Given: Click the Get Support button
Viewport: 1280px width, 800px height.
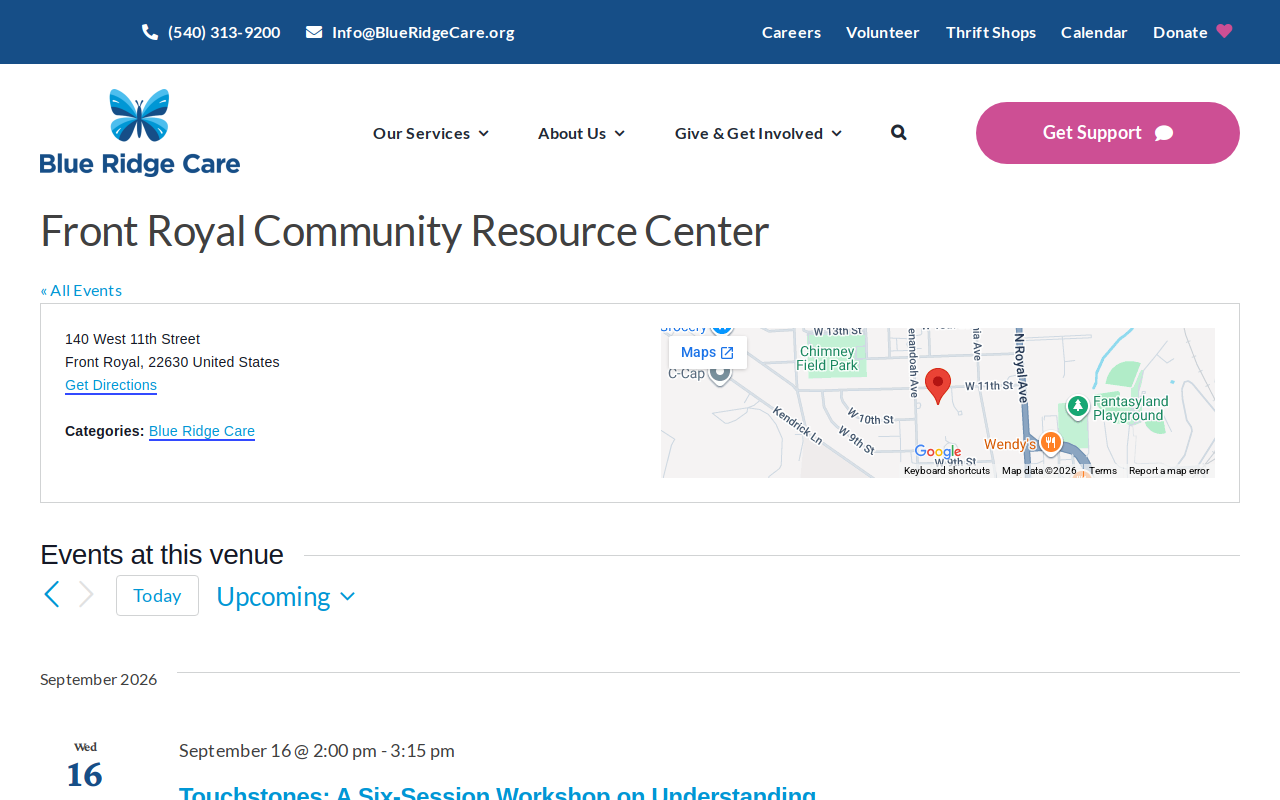Looking at the screenshot, I should pyautogui.click(x=1108, y=133).
